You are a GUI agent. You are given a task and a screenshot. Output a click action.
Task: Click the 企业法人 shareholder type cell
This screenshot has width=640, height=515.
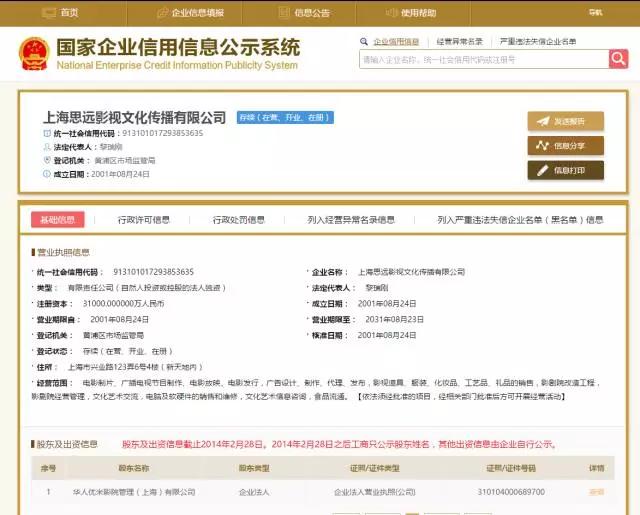[x=254, y=492]
